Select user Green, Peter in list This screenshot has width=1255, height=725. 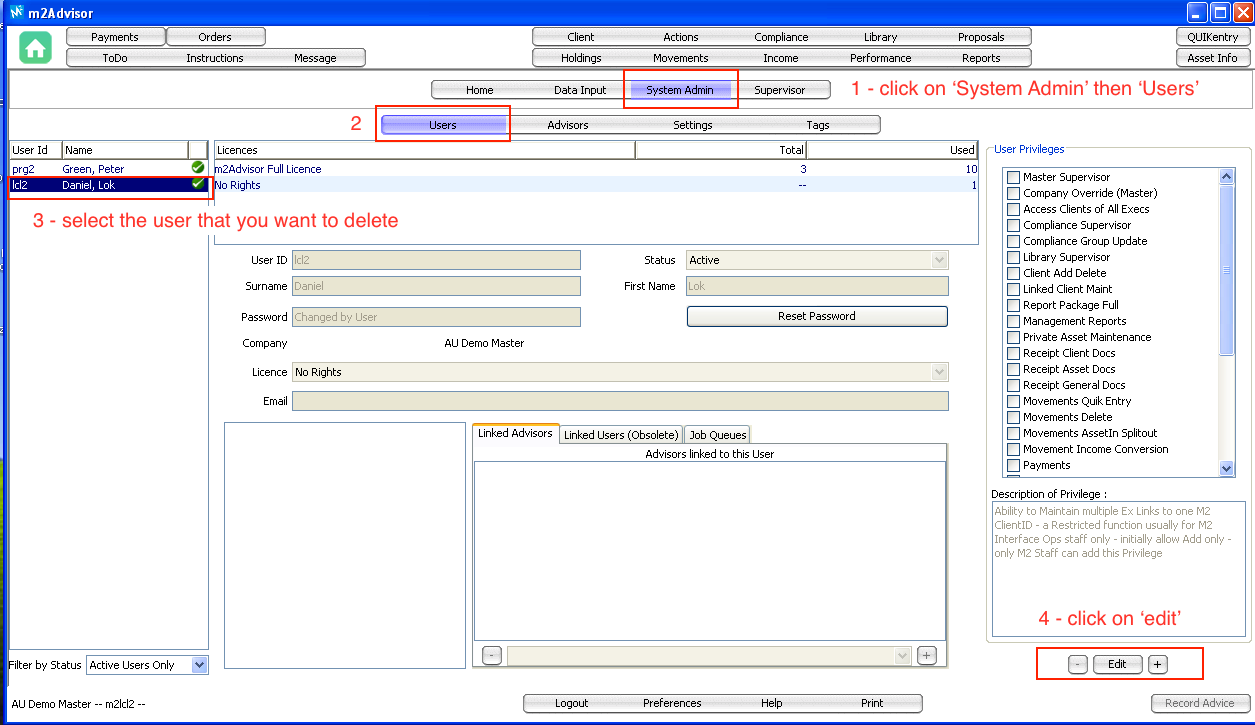pos(94,169)
